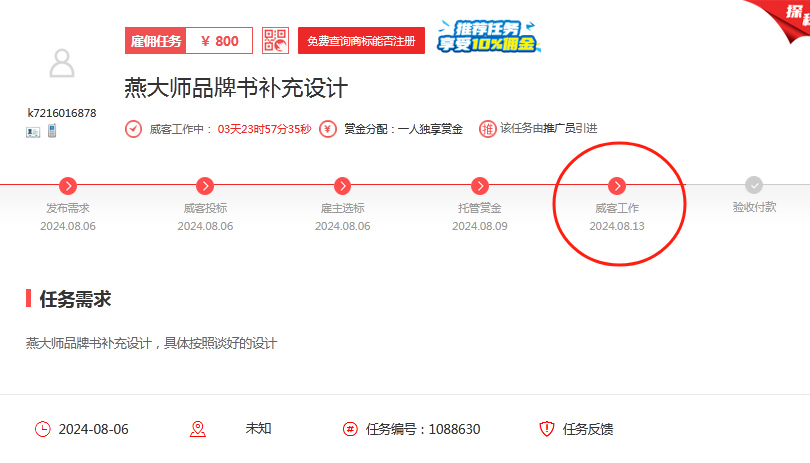Click the date 2024.08.13 under 威客工作
The image size is (810, 463).
click(x=617, y=226)
